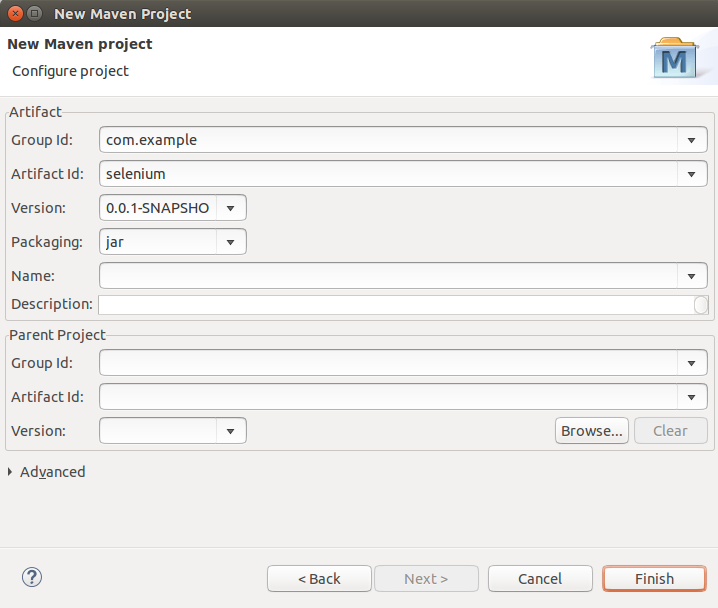This screenshot has width=718, height=608.
Task: Click the 'Configure project' subtitle text
Action: point(71,71)
